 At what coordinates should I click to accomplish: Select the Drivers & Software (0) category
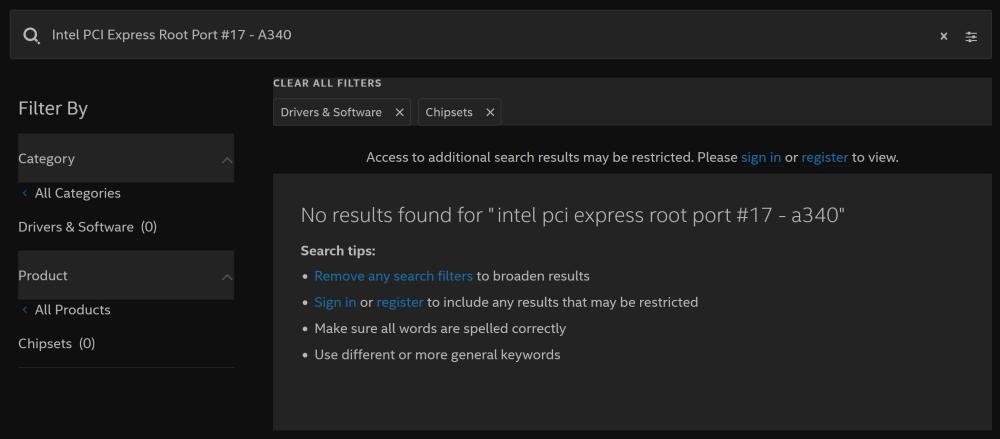(x=87, y=227)
